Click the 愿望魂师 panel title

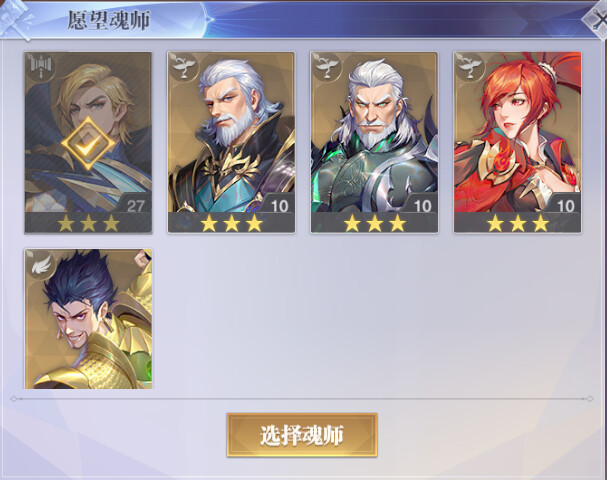[x=109, y=20]
